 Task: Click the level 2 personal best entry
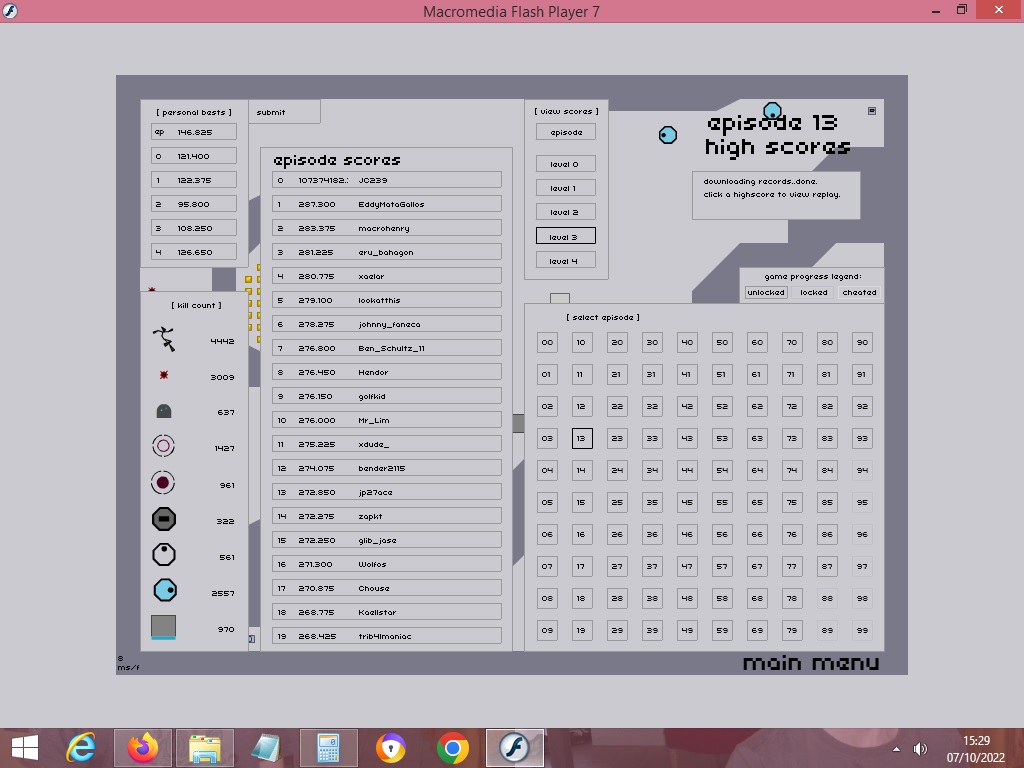(x=194, y=204)
